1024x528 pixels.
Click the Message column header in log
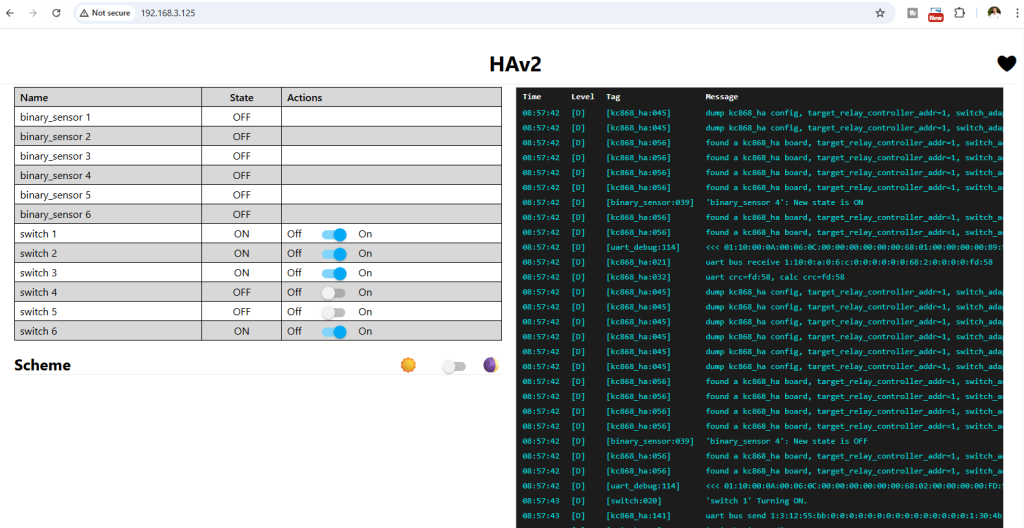721,97
